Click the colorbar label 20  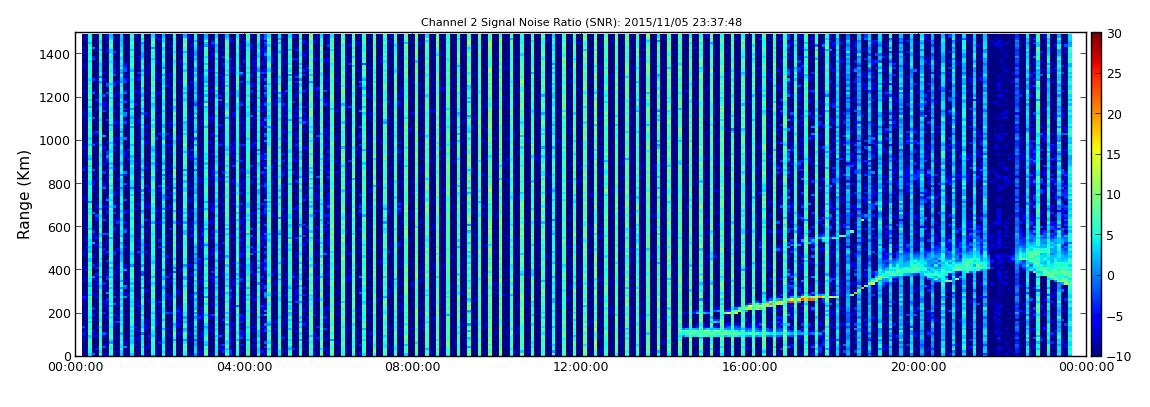(1115, 114)
